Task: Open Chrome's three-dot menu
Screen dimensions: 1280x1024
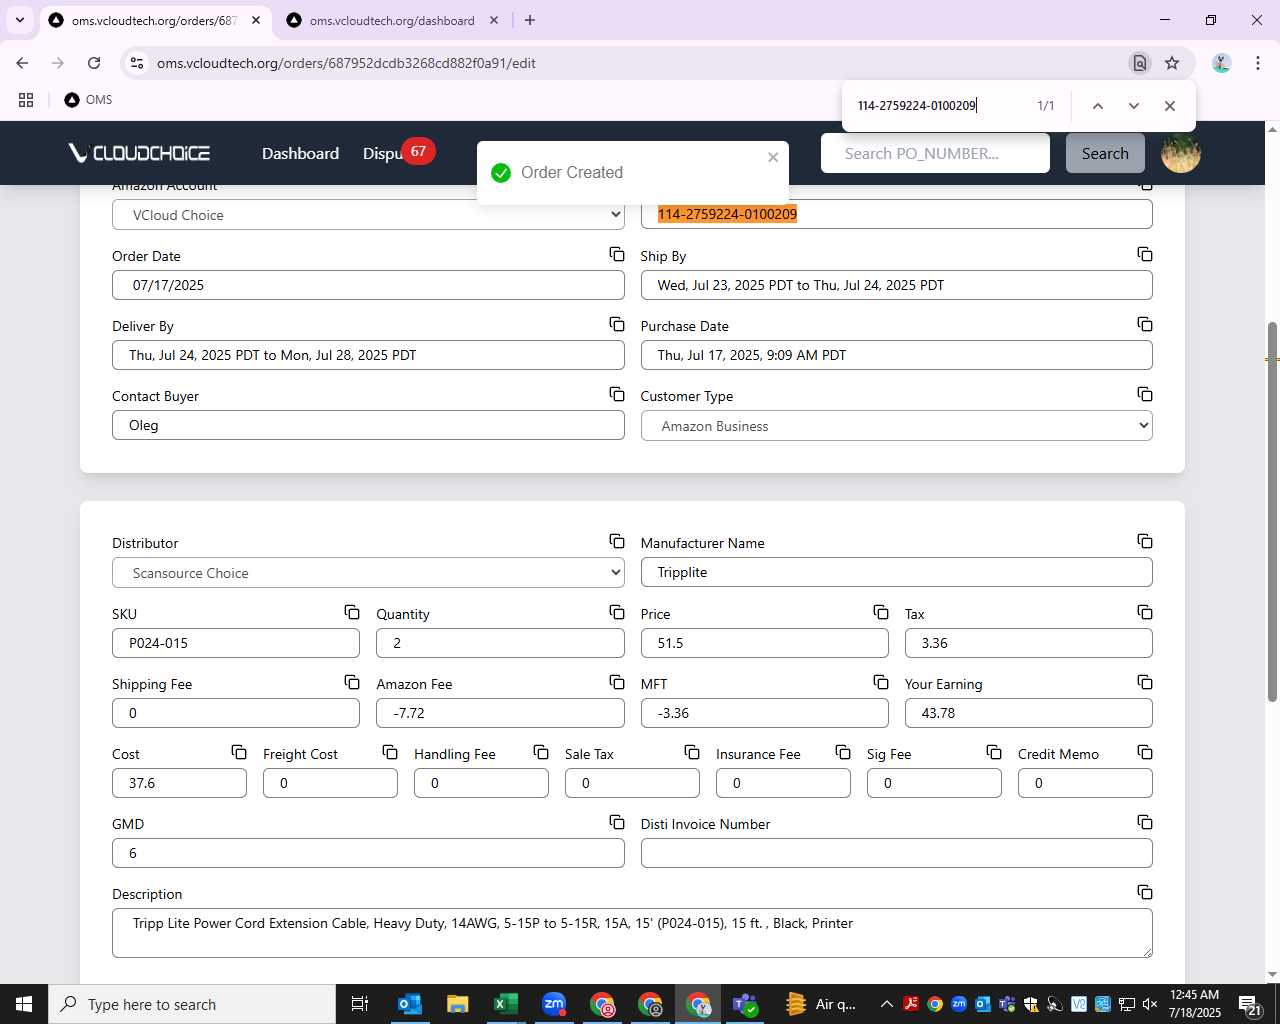Action: (x=1257, y=63)
